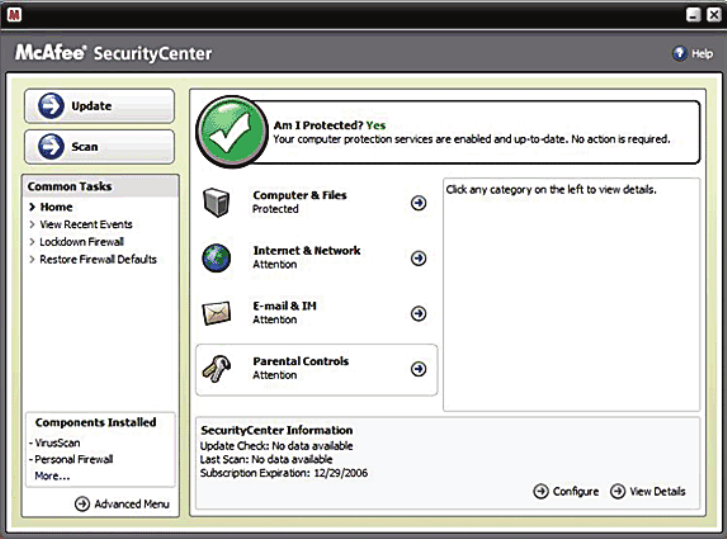Click More... under Components Installed
The width and height of the screenshot is (727, 539).
coord(52,476)
